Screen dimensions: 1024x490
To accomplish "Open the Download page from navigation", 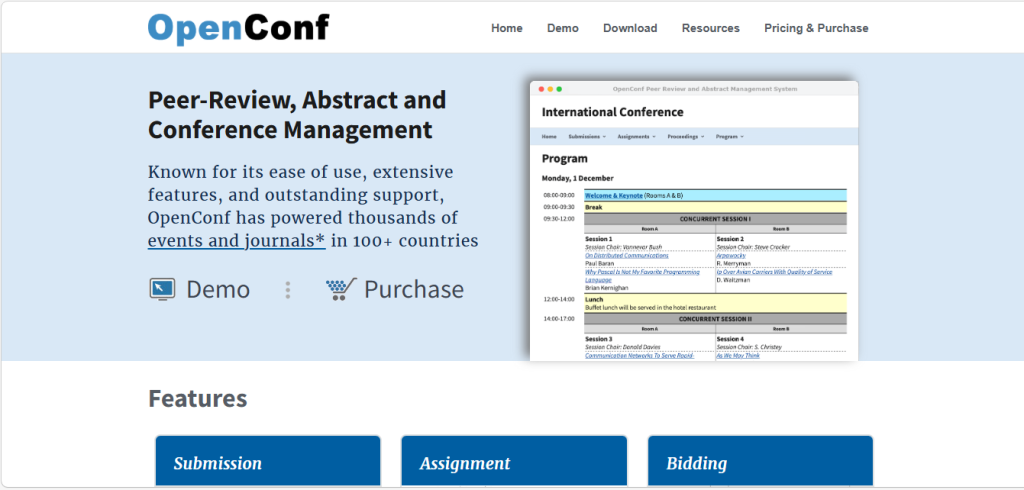I will click(x=630, y=28).
